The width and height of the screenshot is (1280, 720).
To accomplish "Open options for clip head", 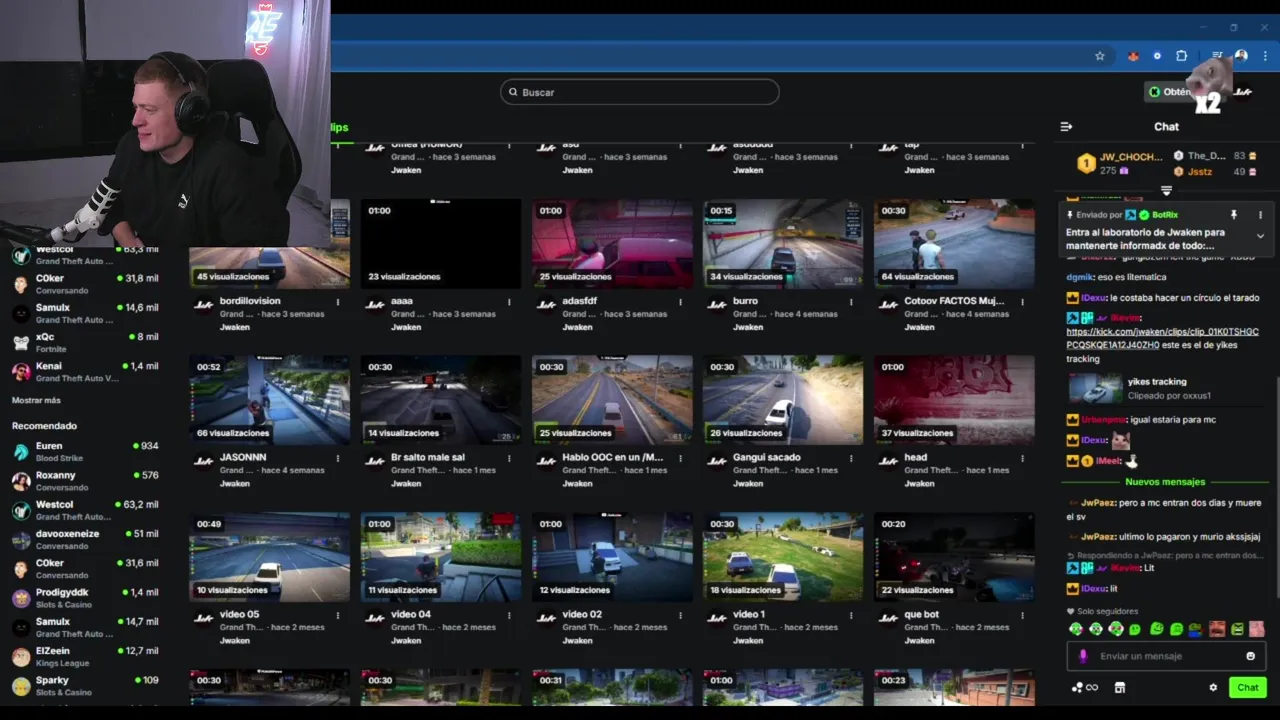I will [1022, 458].
